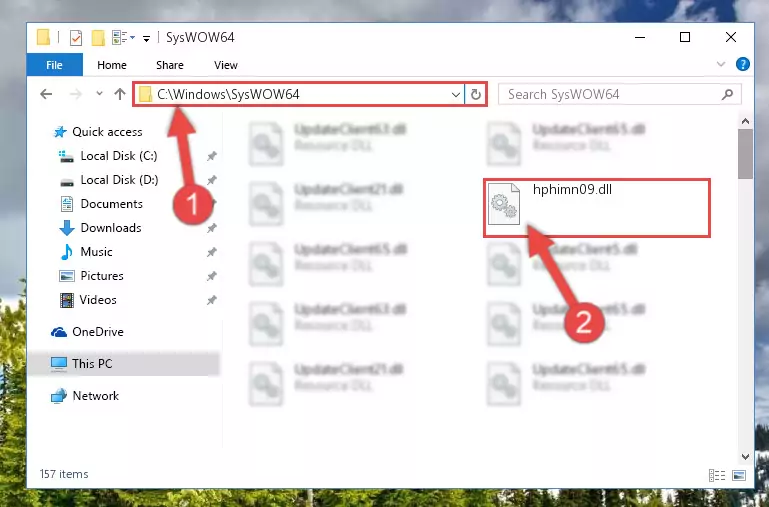
Task: Open Pictures in the sidebar
Action: point(102,276)
